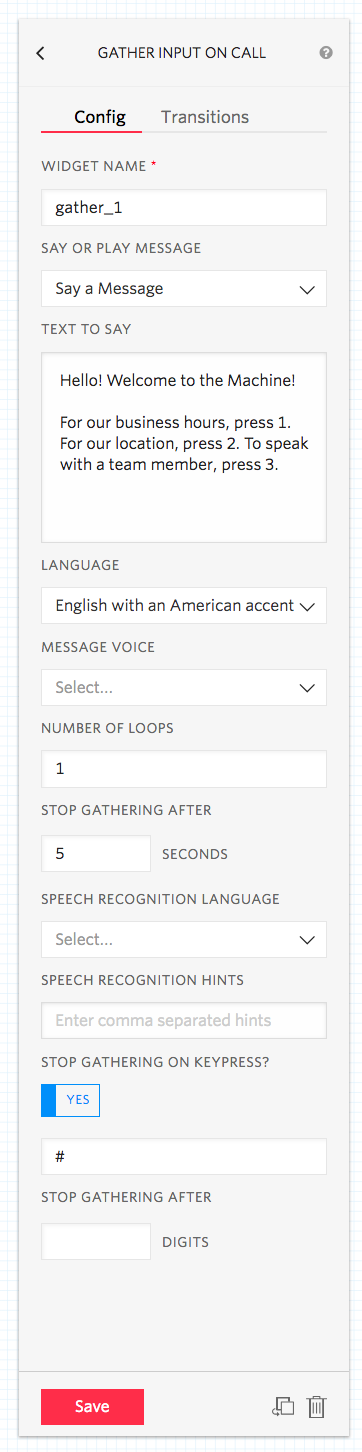Click the Widget Name field with gather_1
The width and height of the screenshot is (362, 1452).
point(184,208)
